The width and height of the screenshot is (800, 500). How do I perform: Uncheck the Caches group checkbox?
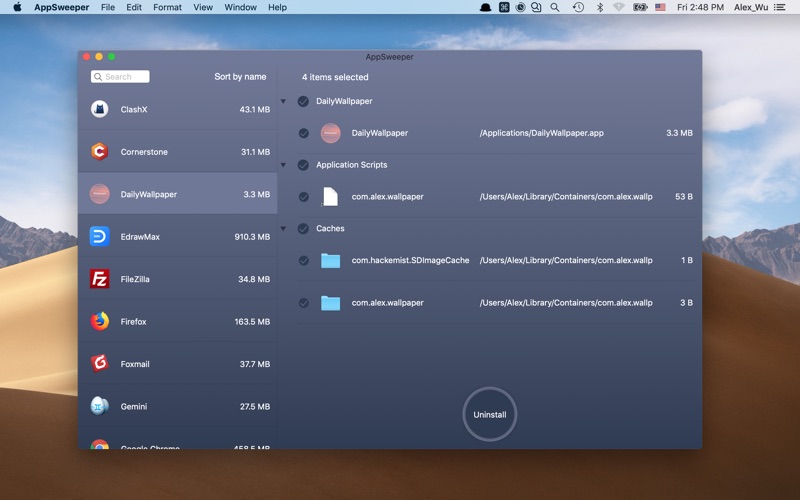(303, 229)
